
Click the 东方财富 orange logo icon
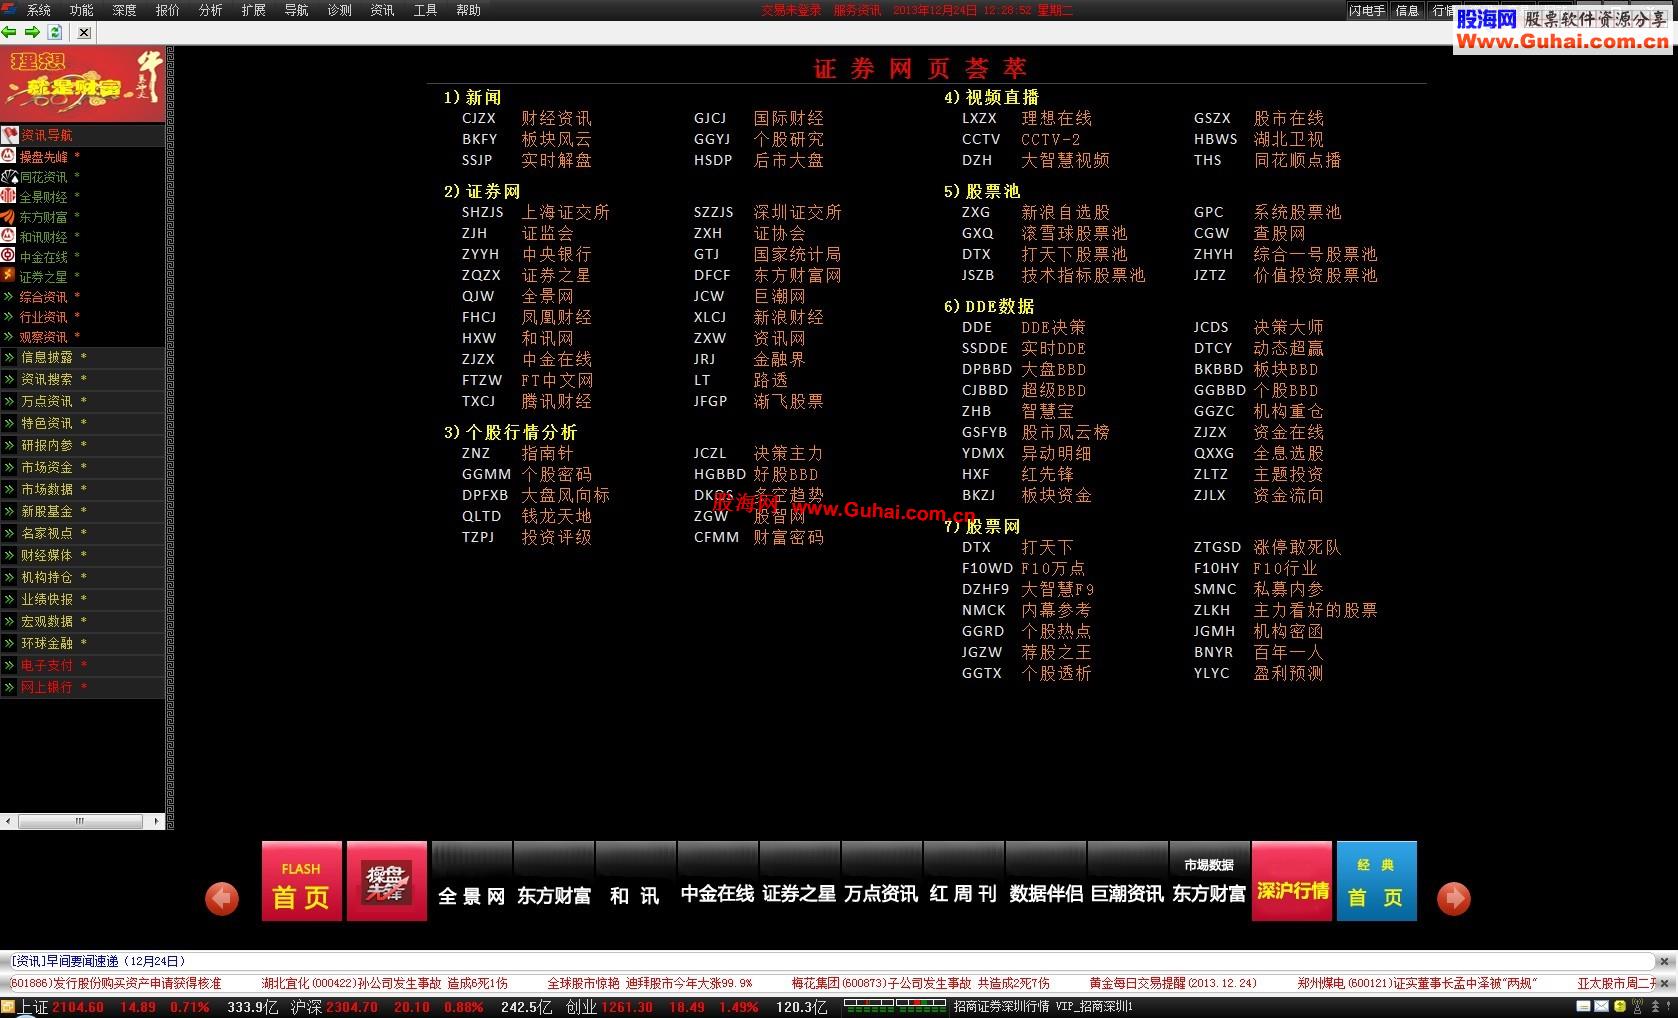[8, 216]
